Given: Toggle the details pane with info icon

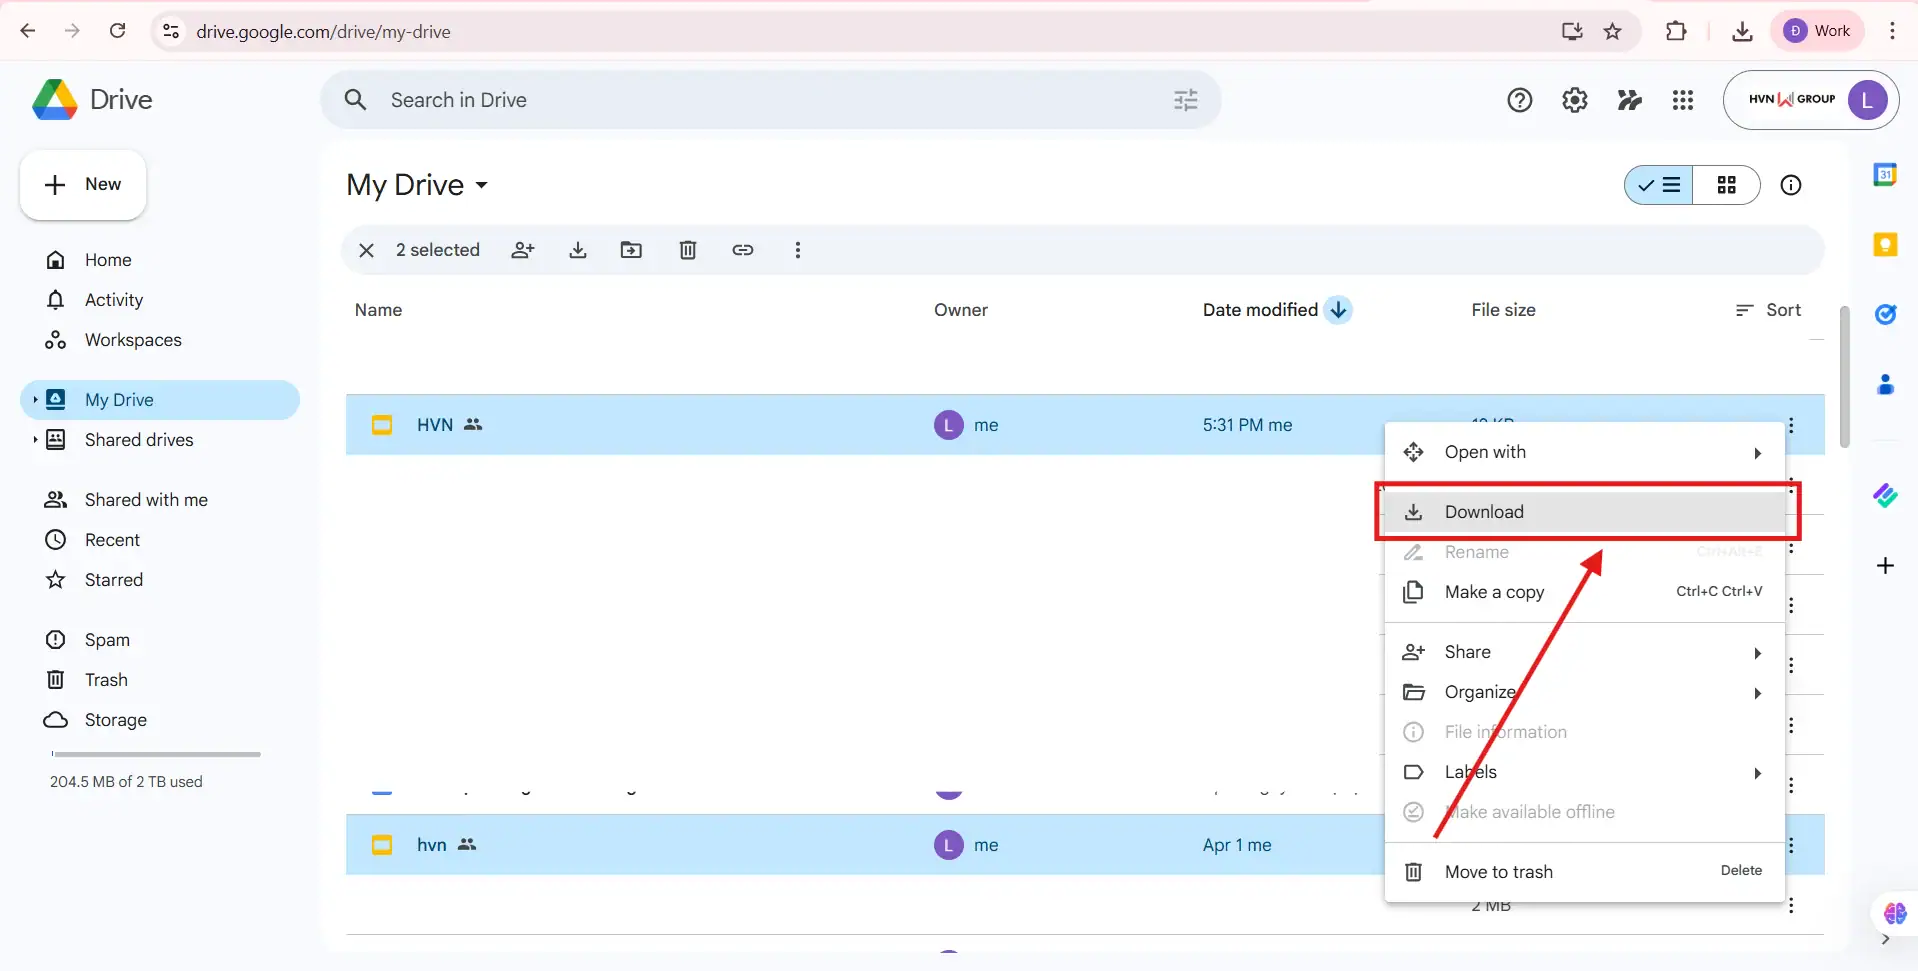Looking at the screenshot, I should click(x=1790, y=185).
